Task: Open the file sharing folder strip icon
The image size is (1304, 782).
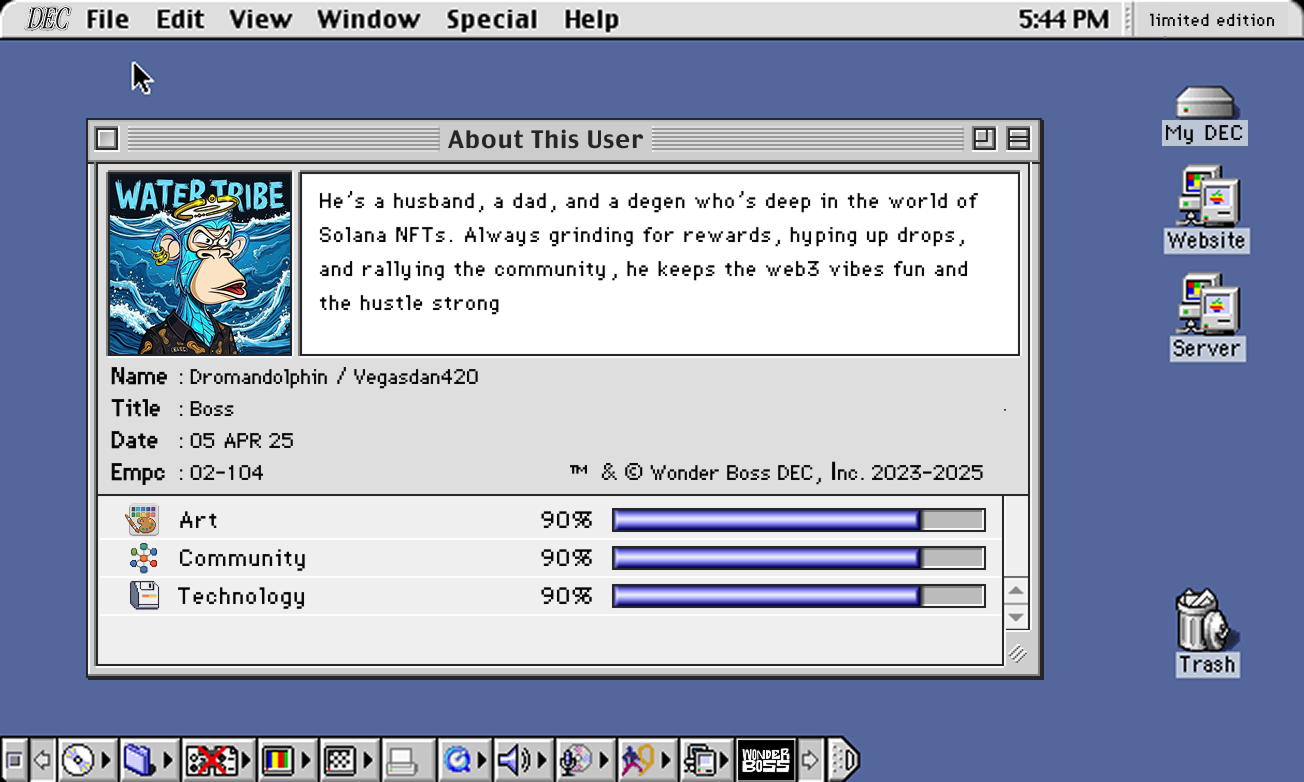Action: 138,761
